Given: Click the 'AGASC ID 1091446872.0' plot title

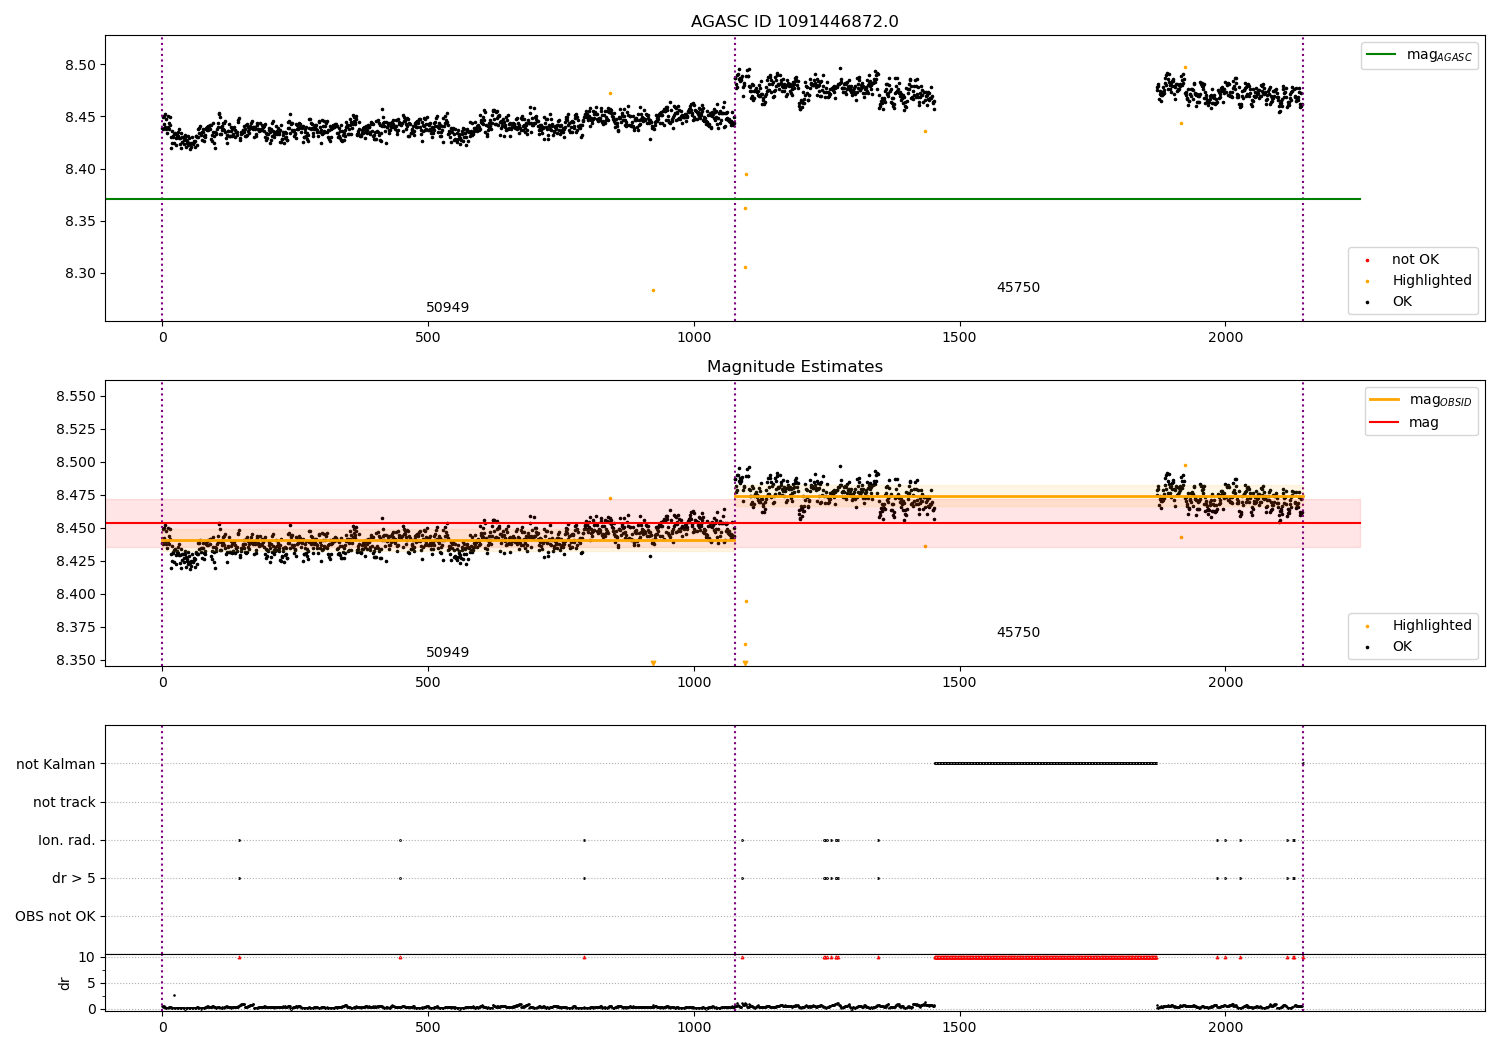Looking at the screenshot, I should coord(794,22).
